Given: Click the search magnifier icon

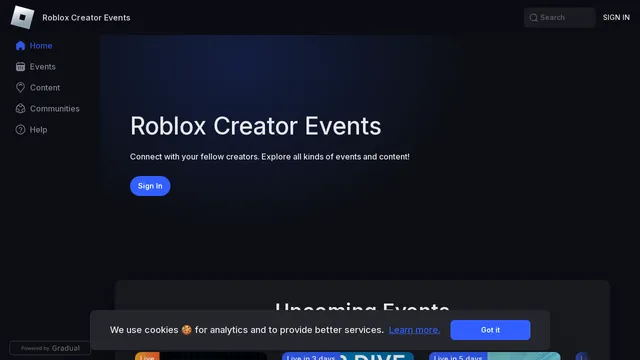Looking at the screenshot, I should [x=533, y=18].
